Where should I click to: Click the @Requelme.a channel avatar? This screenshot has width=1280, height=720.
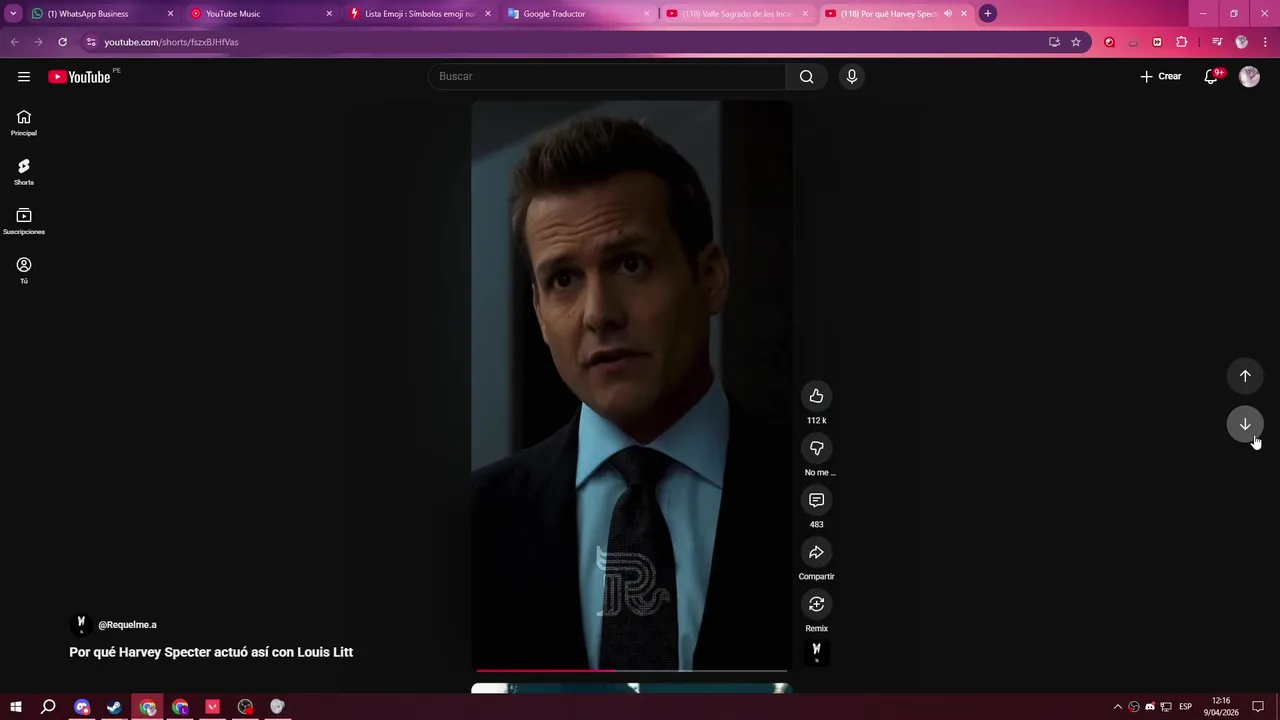[x=81, y=624]
